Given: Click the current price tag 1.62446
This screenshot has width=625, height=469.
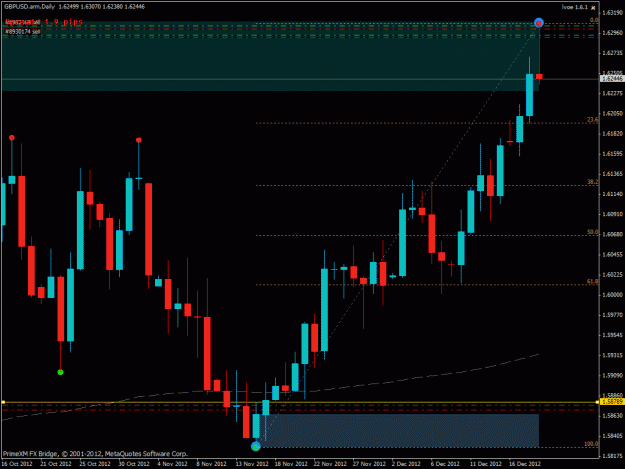Looking at the screenshot, I should 612,79.
